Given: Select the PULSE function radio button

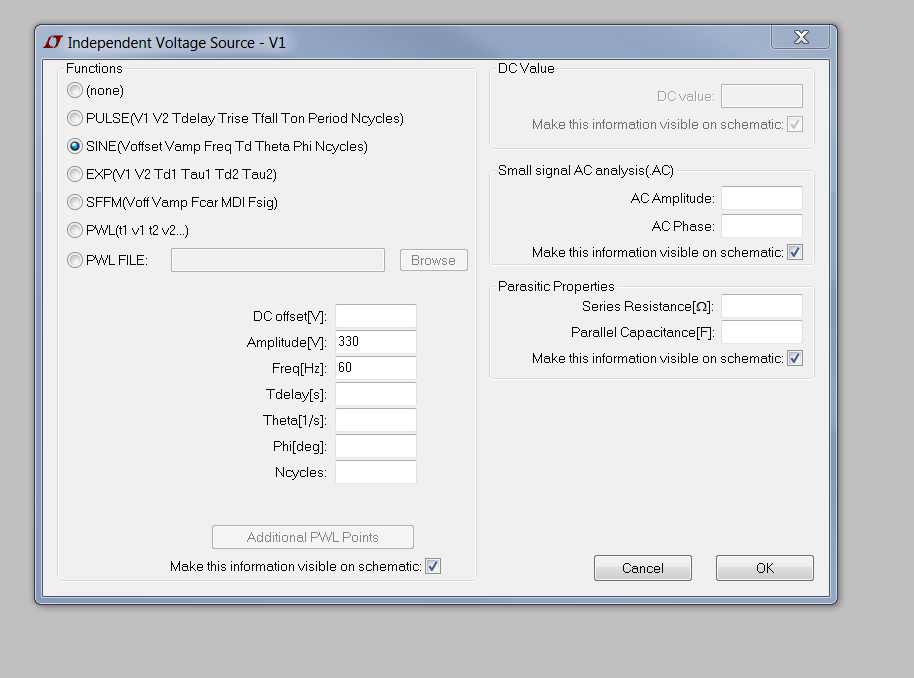Looking at the screenshot, I should tap(75, 118).
